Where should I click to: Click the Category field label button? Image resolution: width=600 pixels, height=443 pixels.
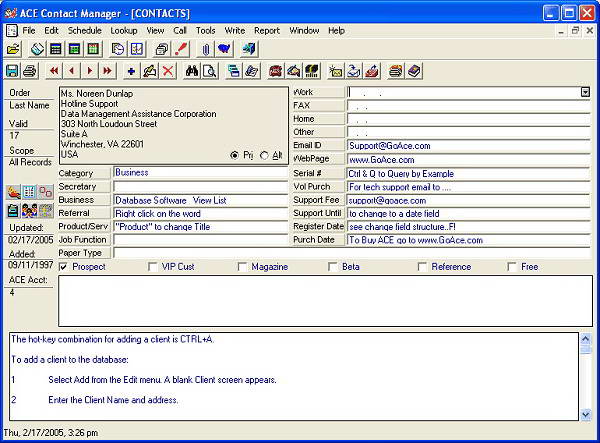tap(84, 172)
